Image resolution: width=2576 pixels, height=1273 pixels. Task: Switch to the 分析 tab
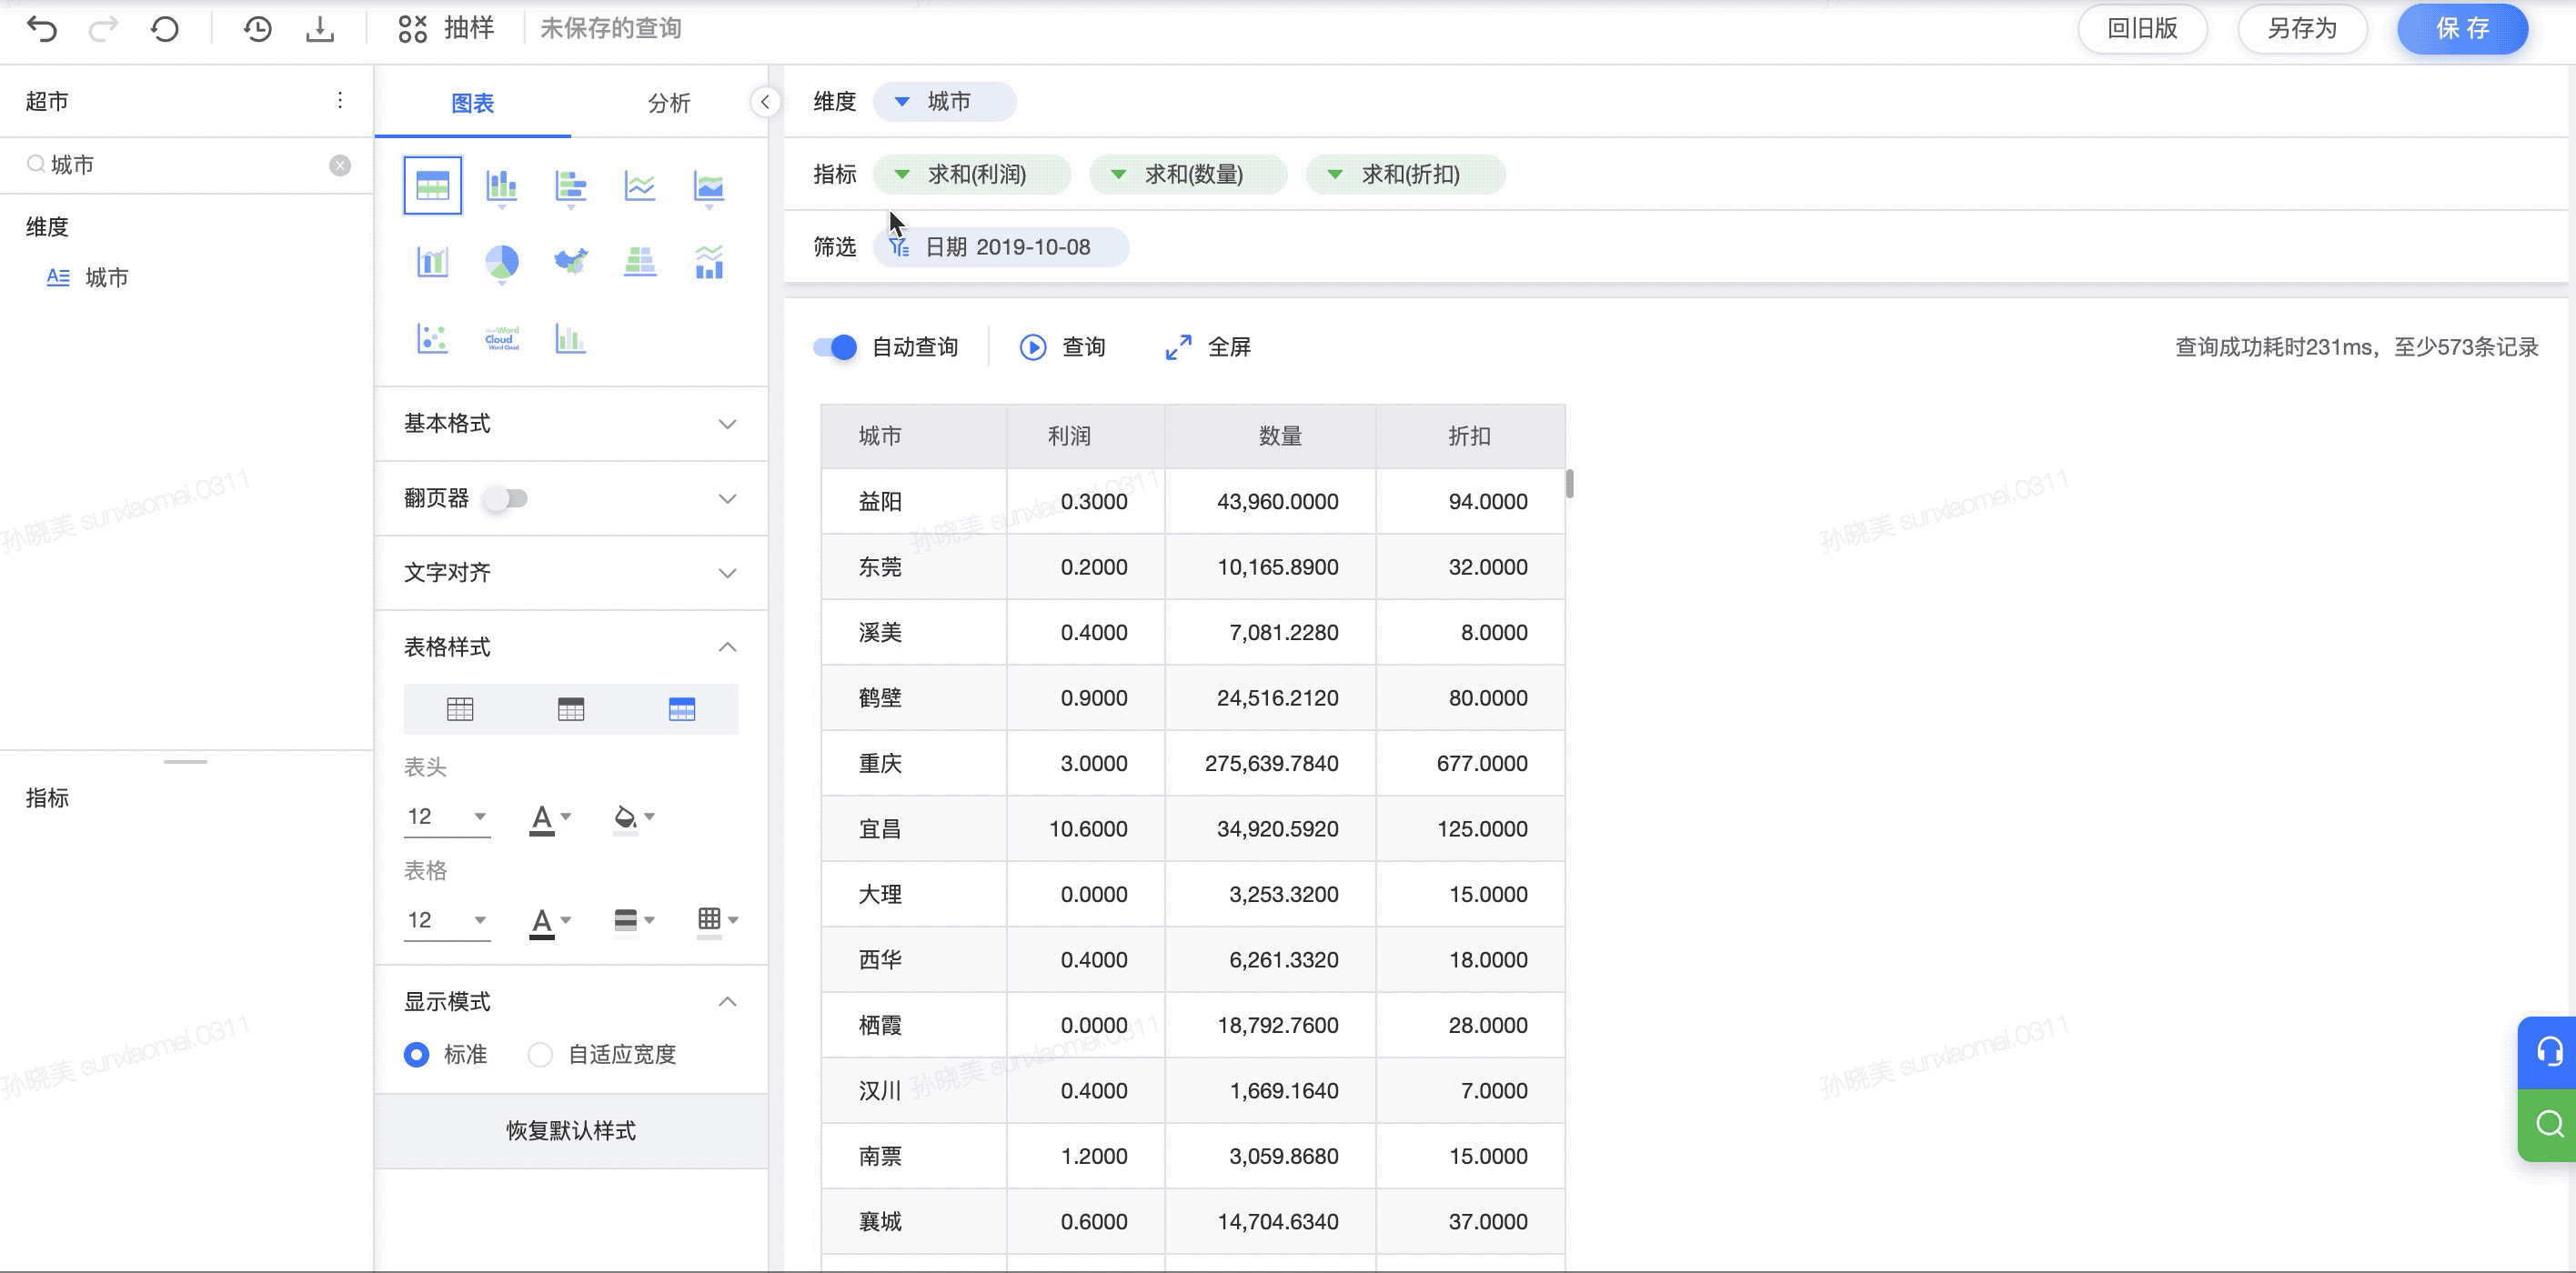click(x=669, y=103)
